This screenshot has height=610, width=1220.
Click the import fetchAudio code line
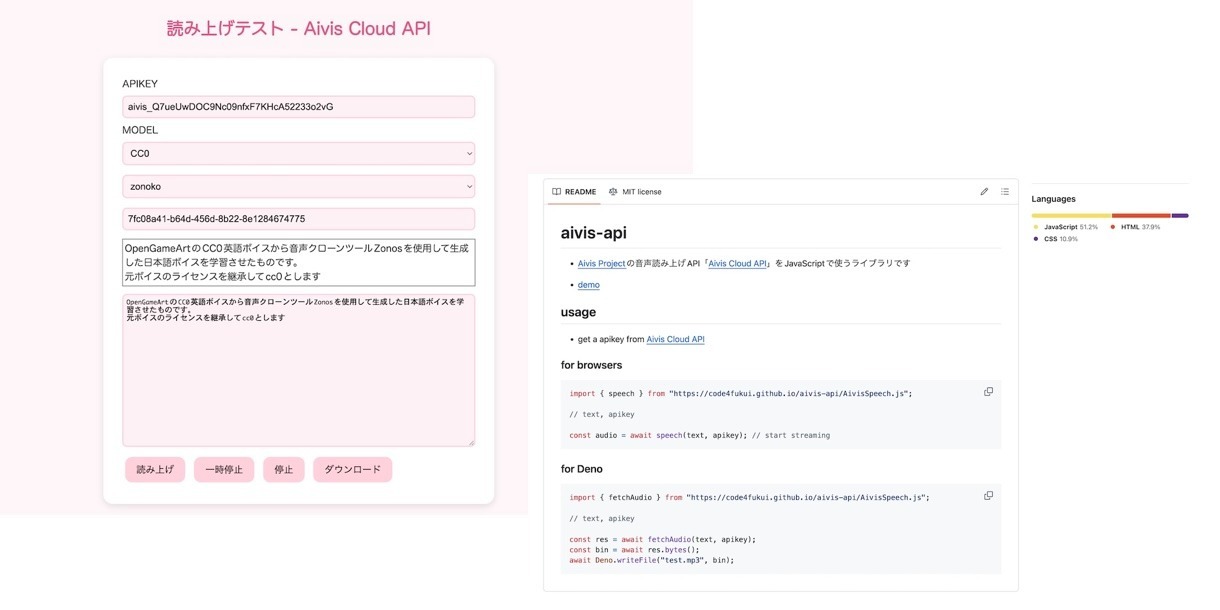pos(749,497)
